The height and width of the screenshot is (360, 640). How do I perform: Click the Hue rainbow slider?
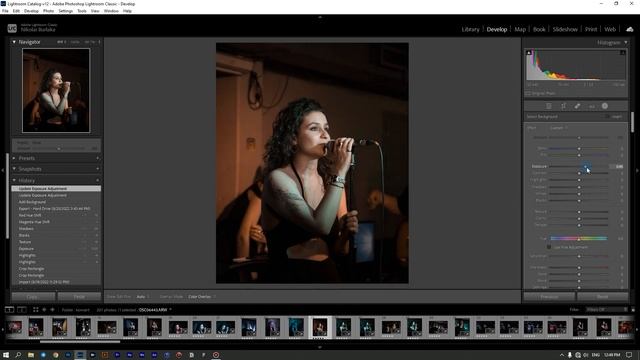click(x=578, y=238)
